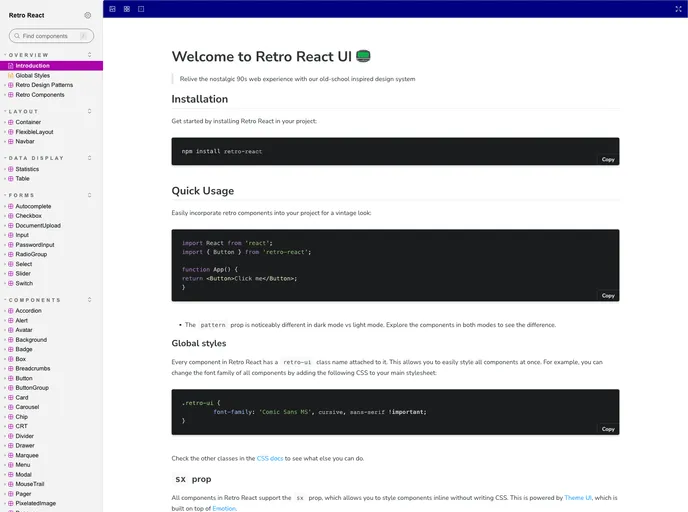Click the Alert component icon

coord(11,320)
